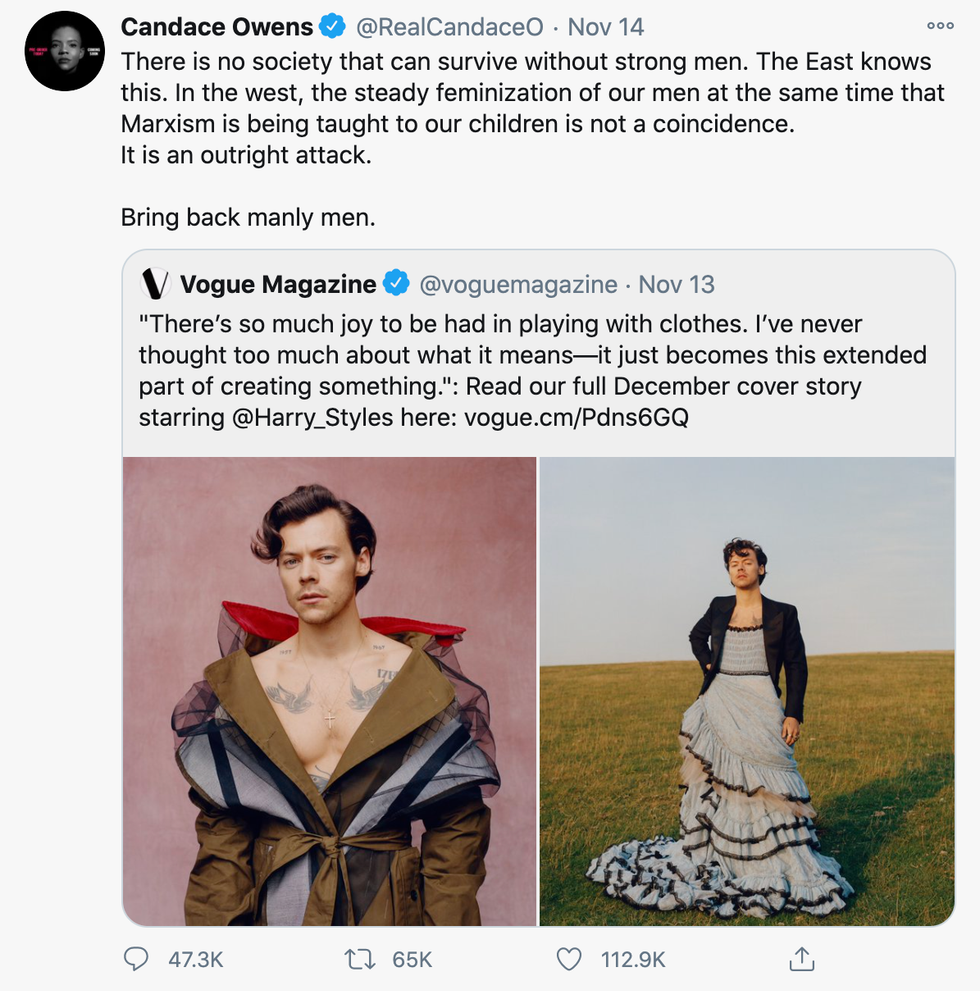Open the three-dot more options menu
The height and width of the screenshot is (991, 980).
[940, 26]
